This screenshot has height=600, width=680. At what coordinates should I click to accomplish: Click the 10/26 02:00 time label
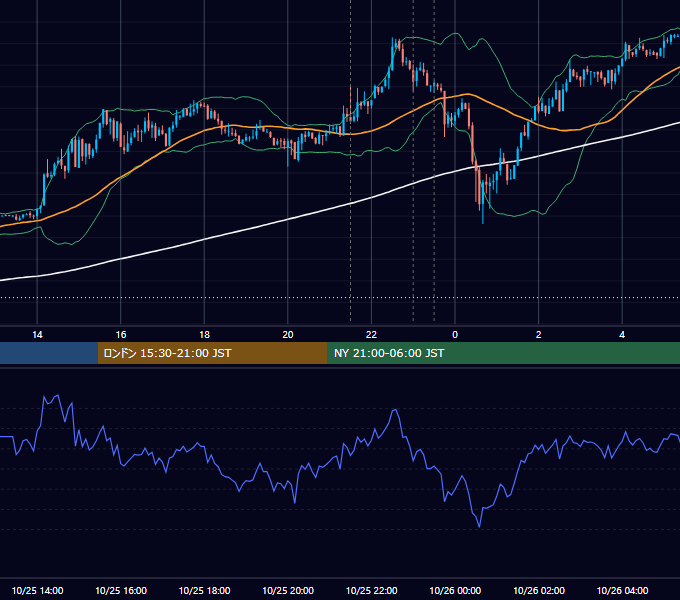[539, 590]
